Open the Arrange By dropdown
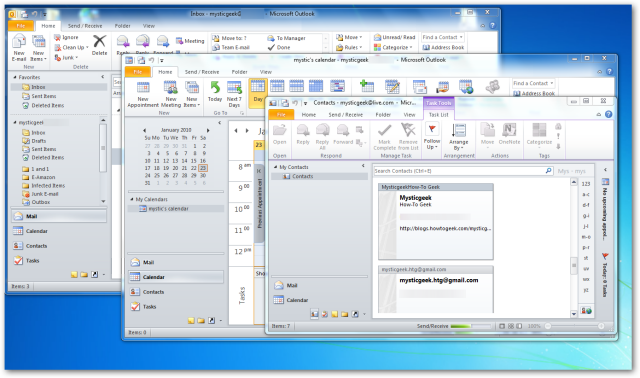 (x=458, y=136)
